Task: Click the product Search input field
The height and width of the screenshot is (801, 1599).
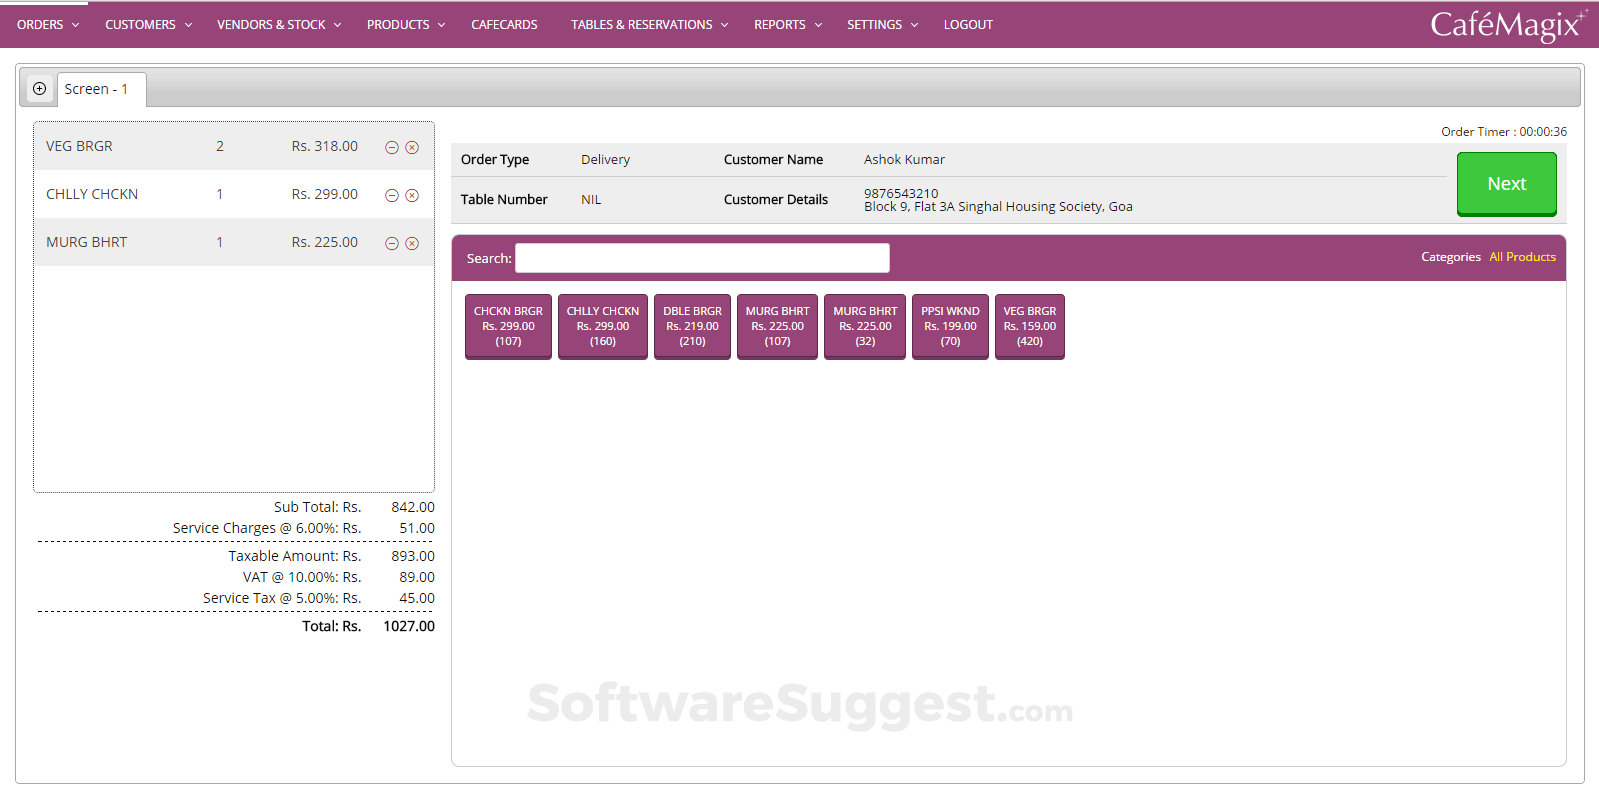Action: (x=702, y=258)
